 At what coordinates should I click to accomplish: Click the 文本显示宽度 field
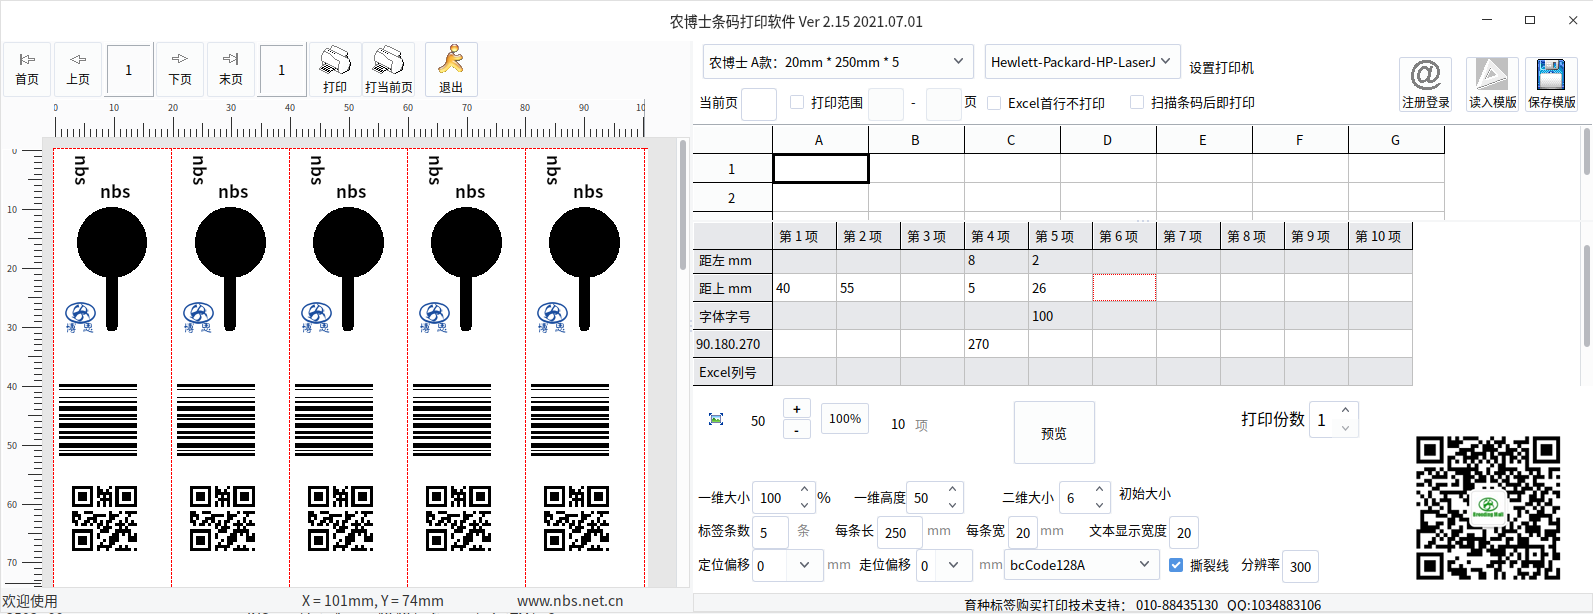1184,533
